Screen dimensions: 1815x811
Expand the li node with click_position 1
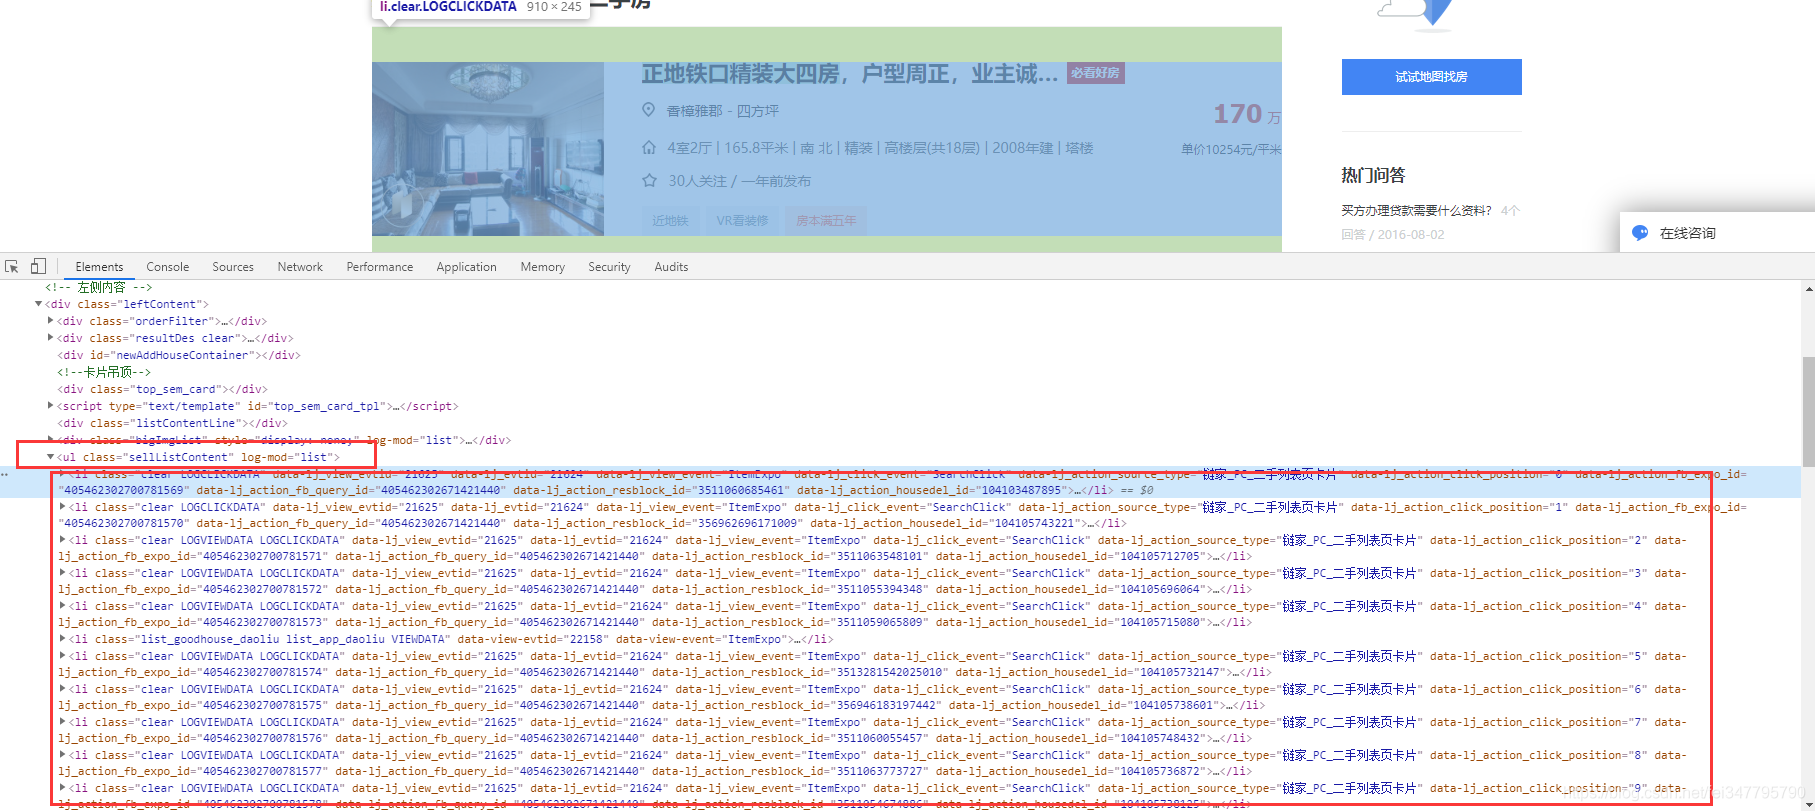63,507
